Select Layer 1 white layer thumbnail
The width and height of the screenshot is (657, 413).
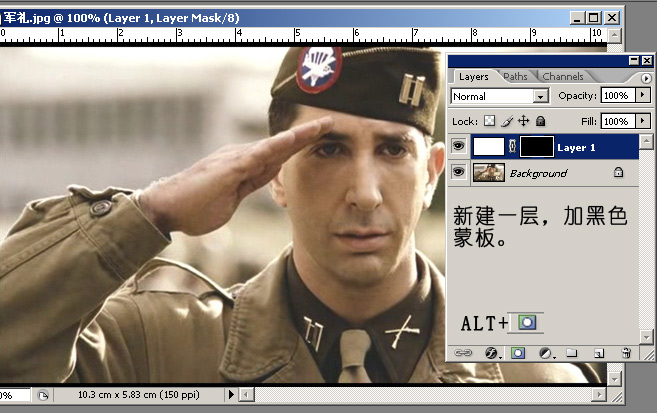[x=489, y=147]
